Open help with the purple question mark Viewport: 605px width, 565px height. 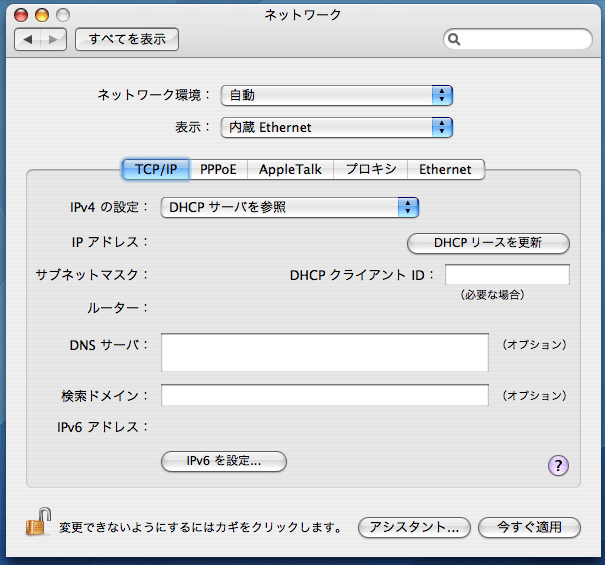[559, 465]
